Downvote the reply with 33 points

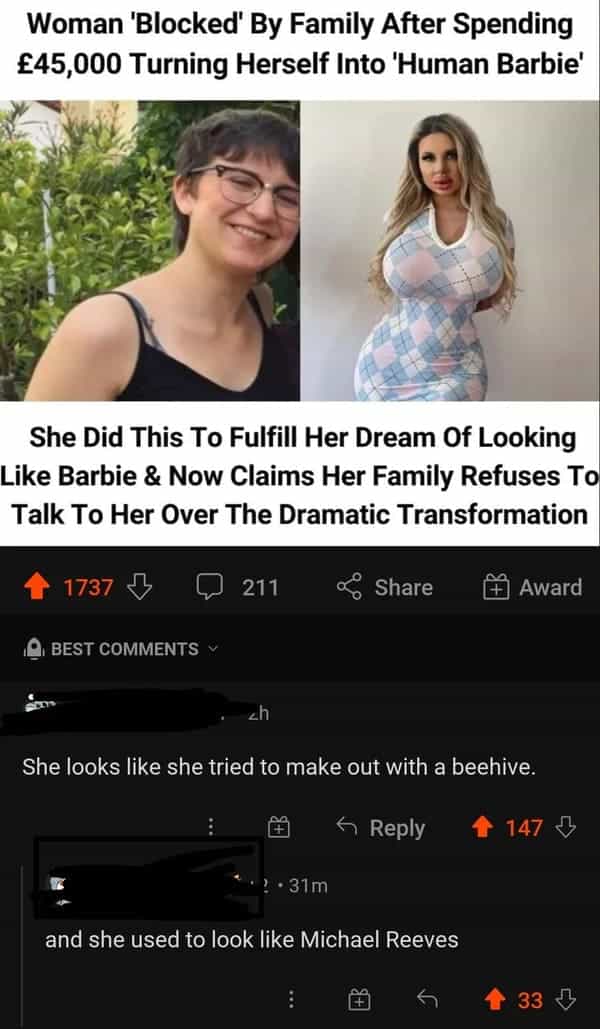coord(566,999)
